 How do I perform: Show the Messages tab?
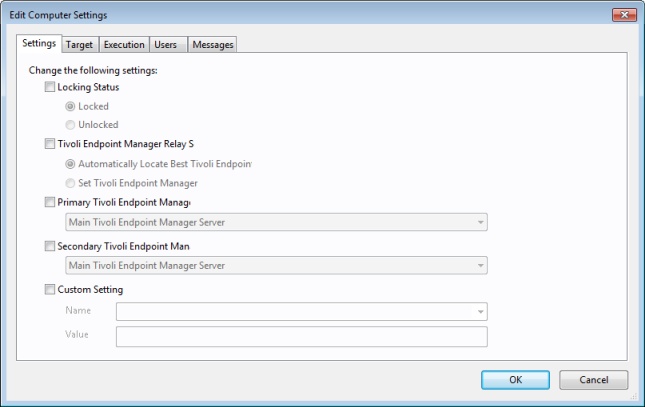click(211, 45)
